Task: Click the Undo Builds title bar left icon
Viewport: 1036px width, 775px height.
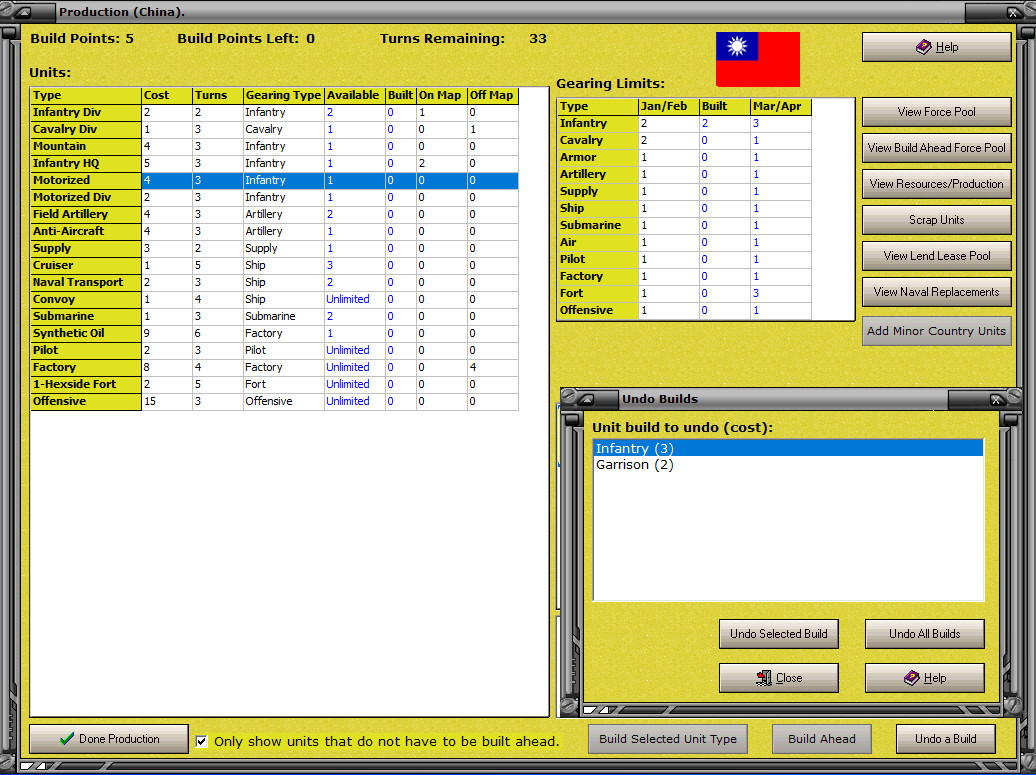Action: [x=585, y=399]
